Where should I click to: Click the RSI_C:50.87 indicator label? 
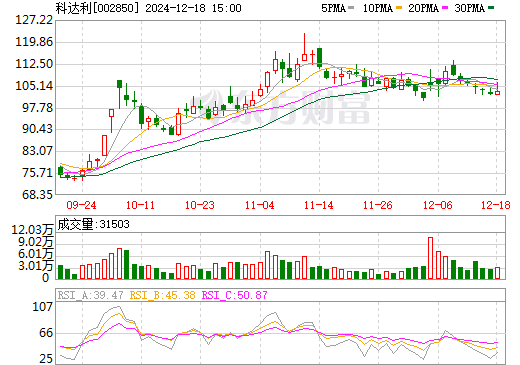click(235, 295)
